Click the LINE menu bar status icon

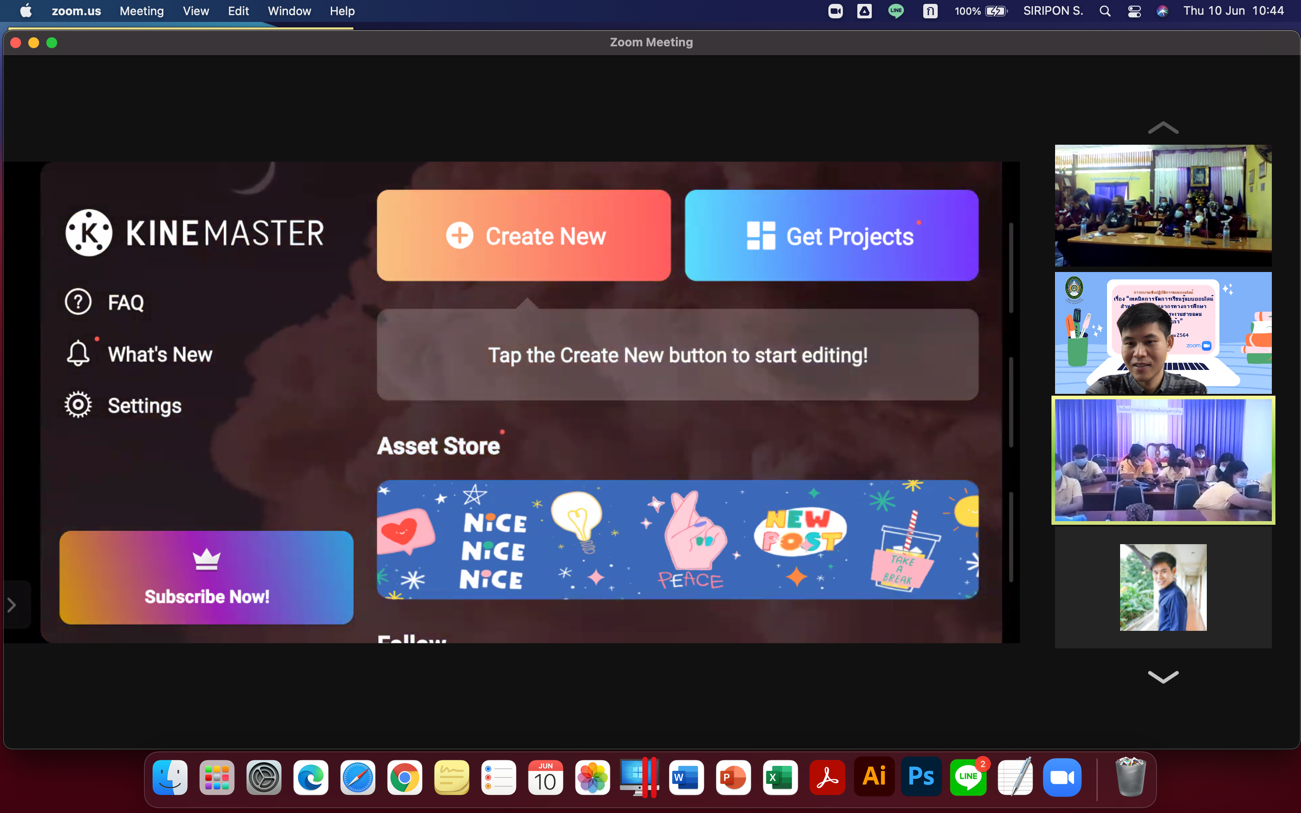click(x=896, y=11)
